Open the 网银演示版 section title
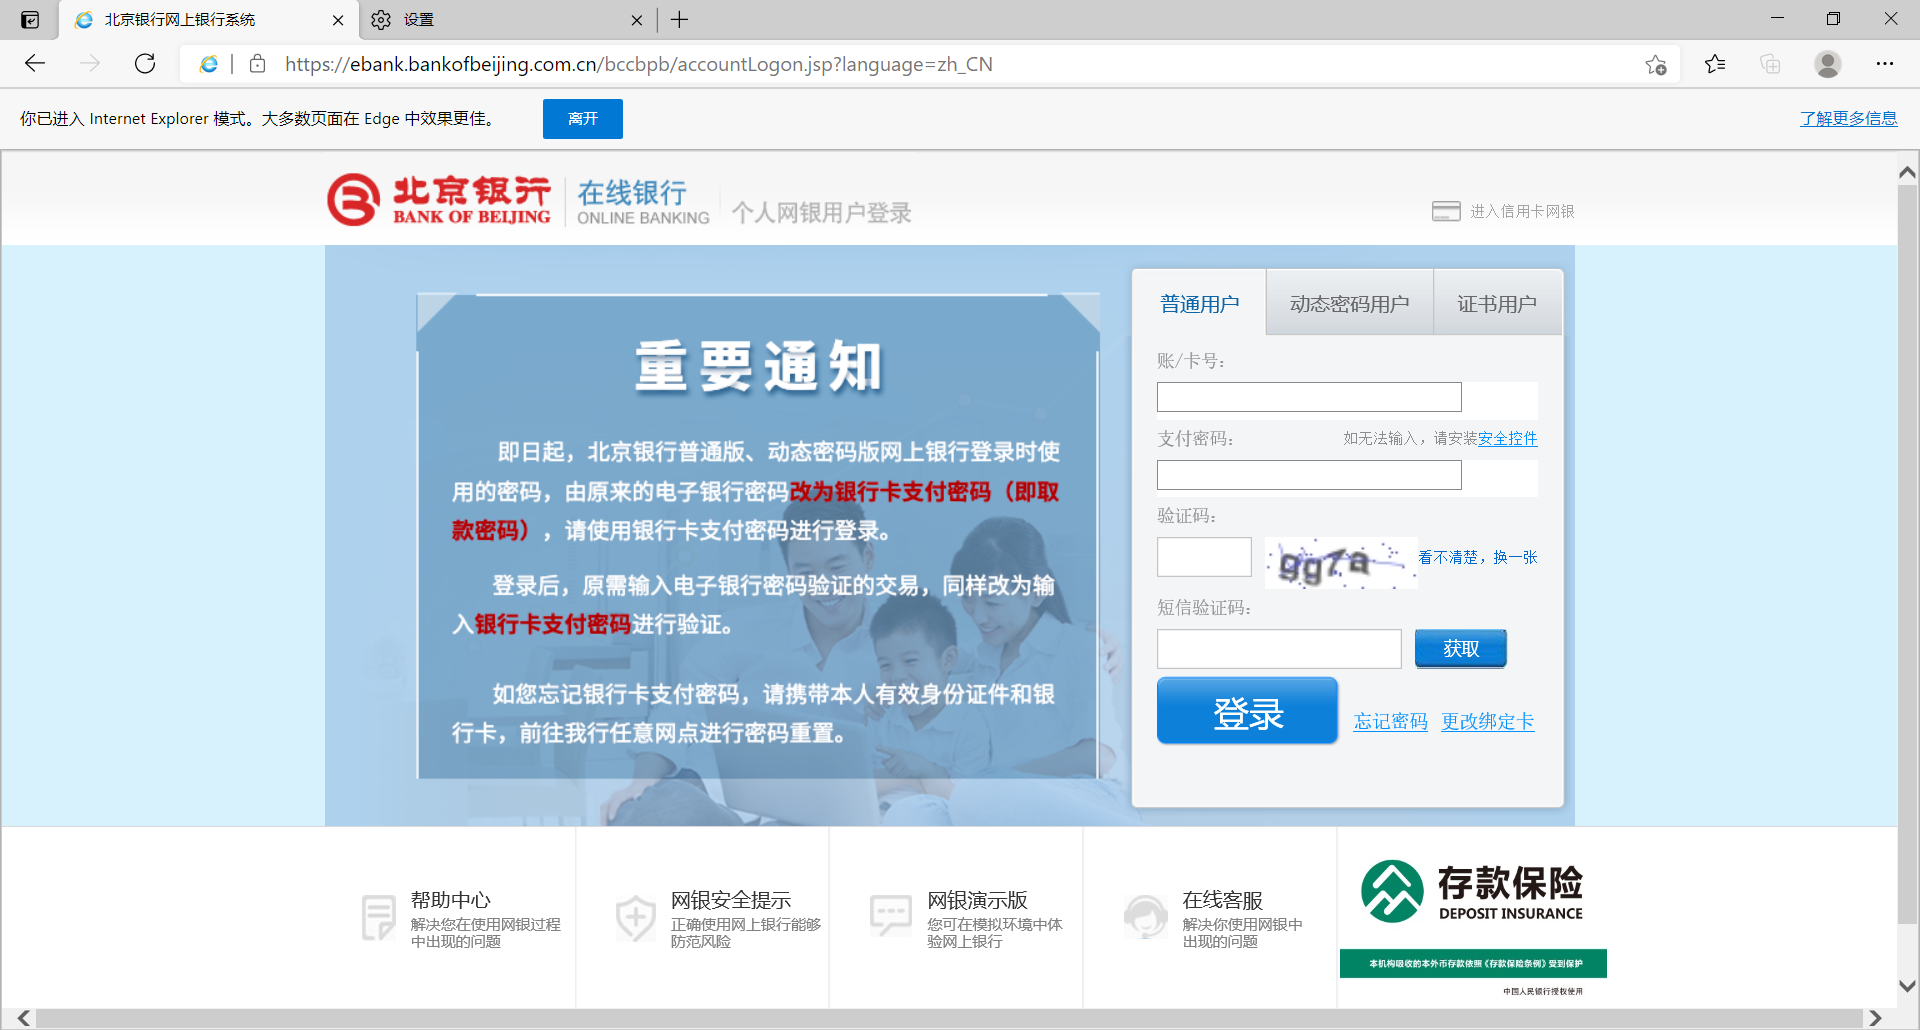This screenshot has height=1030, width=1920. (977, 900)
